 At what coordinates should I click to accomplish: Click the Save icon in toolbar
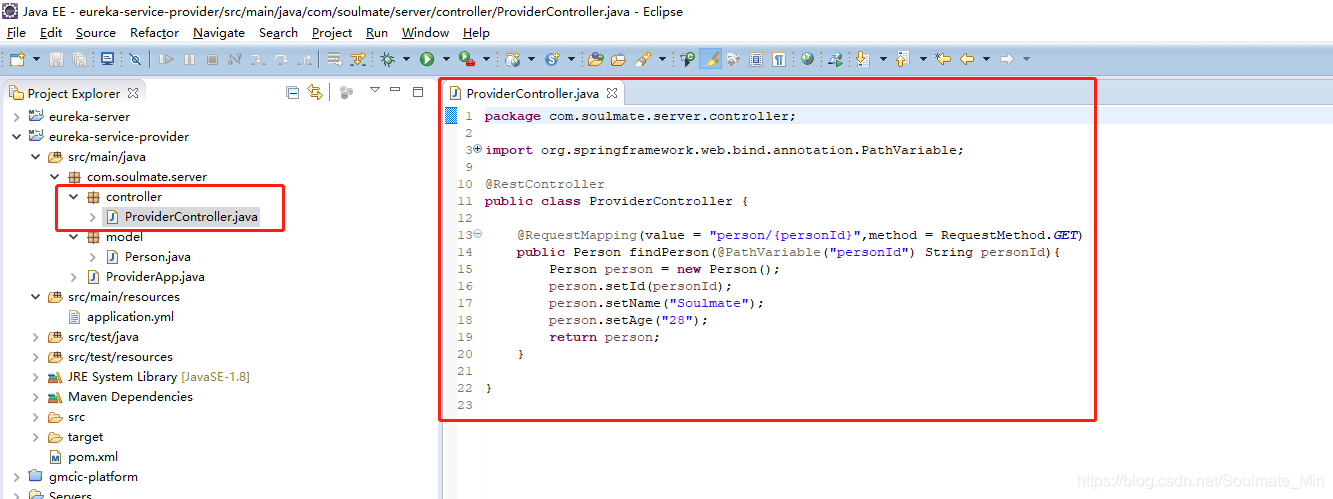click(56, 60)
